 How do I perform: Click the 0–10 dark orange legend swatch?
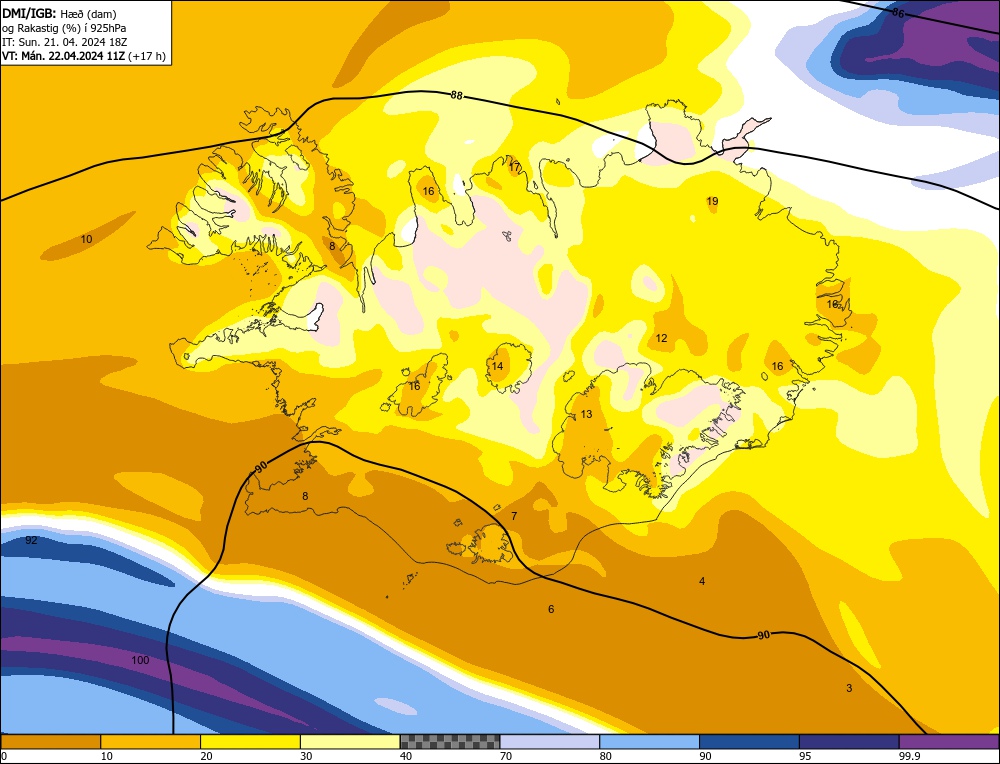(50, 741)
